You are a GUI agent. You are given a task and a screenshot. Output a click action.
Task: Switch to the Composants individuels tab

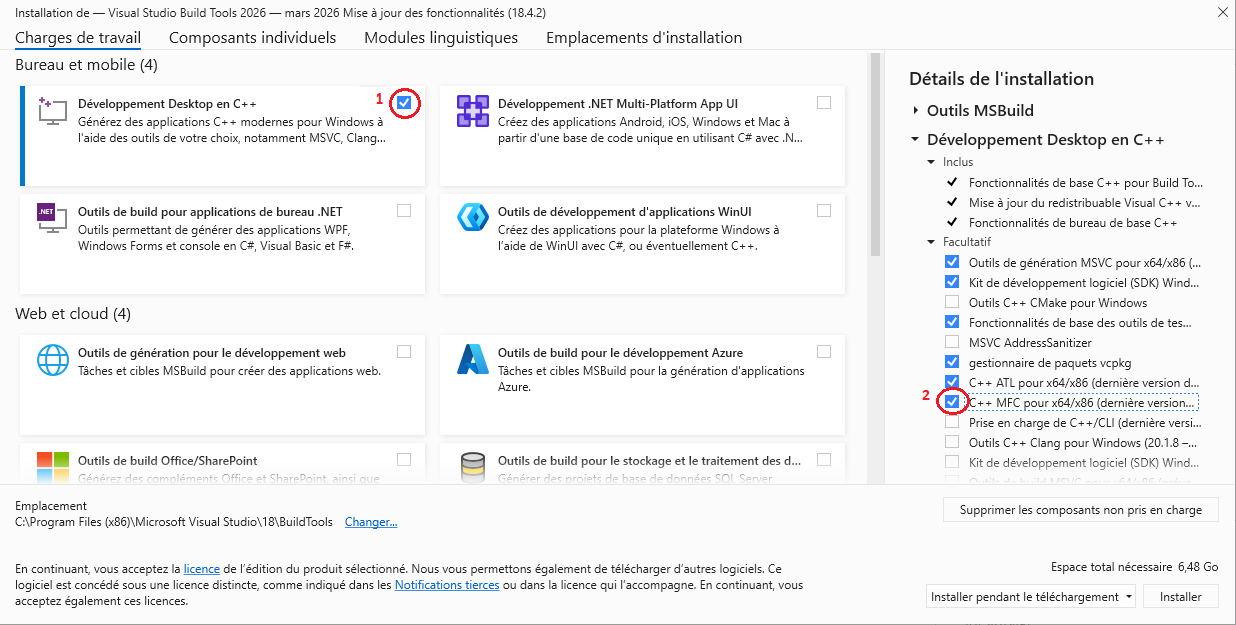click(x=252, y=38)
